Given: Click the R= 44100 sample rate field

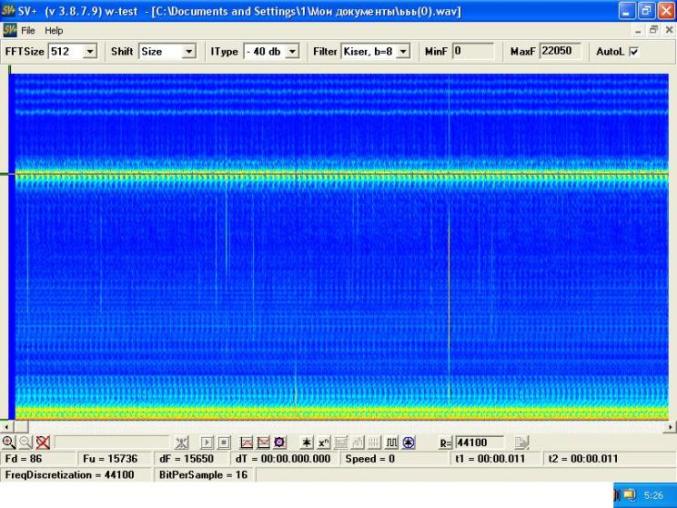Looking at the screenshot, I should coord(479,442).
